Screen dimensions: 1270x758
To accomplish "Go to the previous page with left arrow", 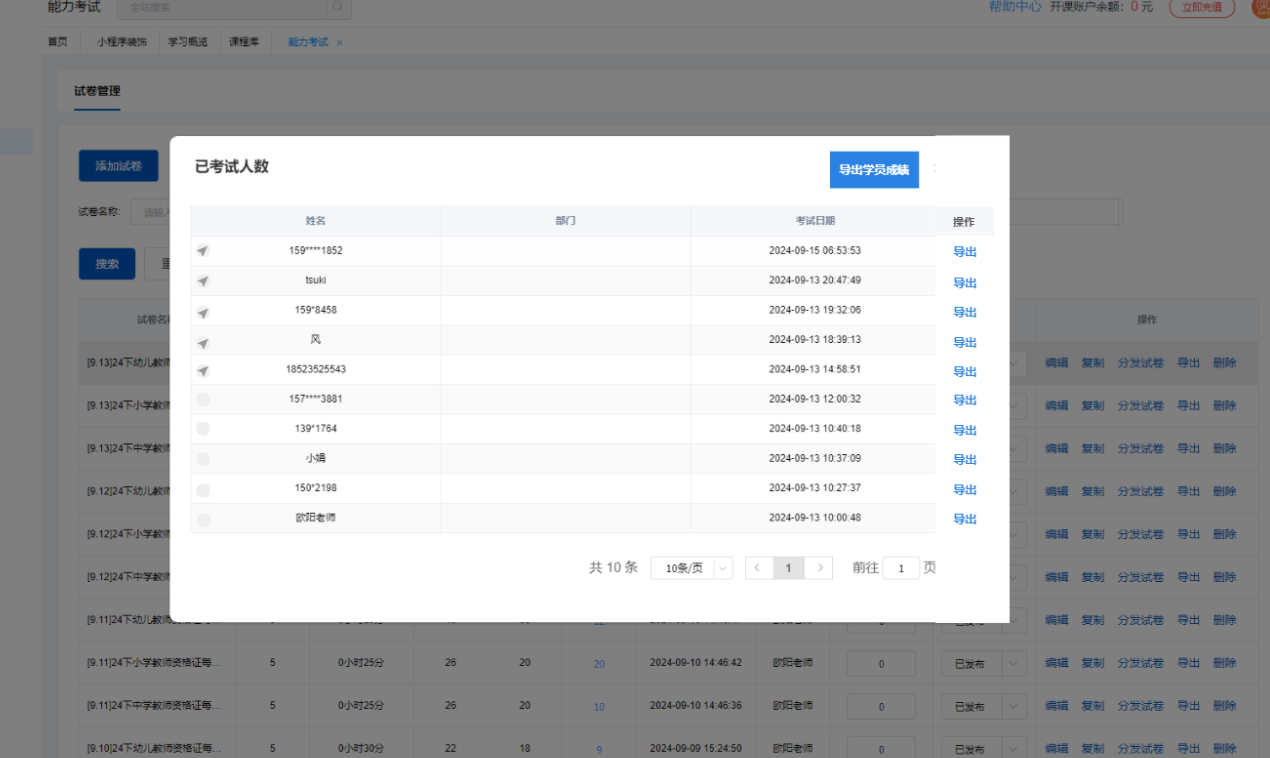I will tap(757, 568).
